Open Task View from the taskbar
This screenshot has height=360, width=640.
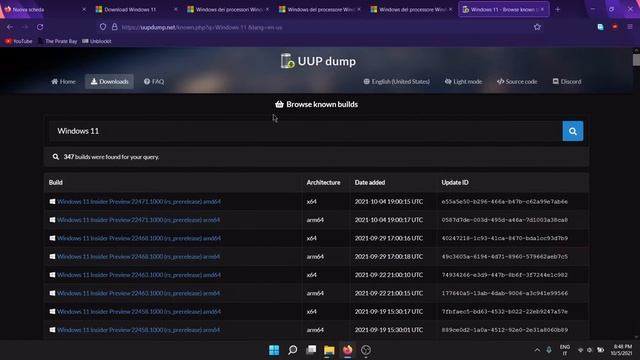[x=311, y=350]
